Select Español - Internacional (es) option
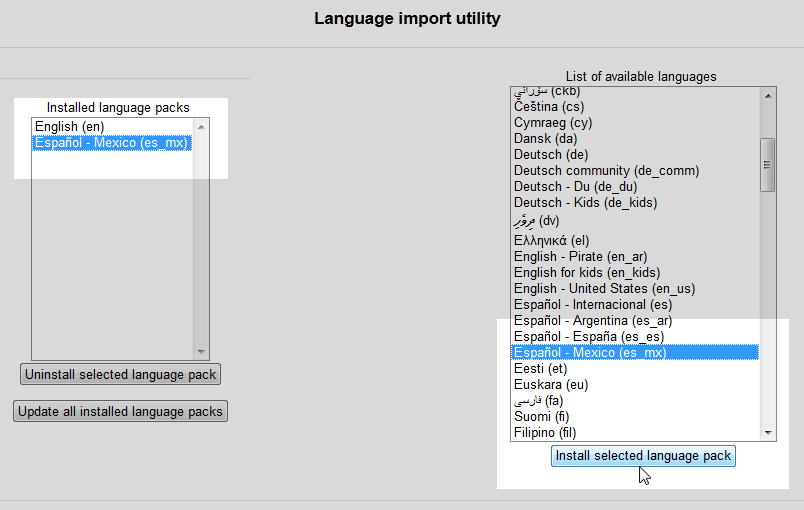This screenshot has height=510, width=804. point(592,305)
